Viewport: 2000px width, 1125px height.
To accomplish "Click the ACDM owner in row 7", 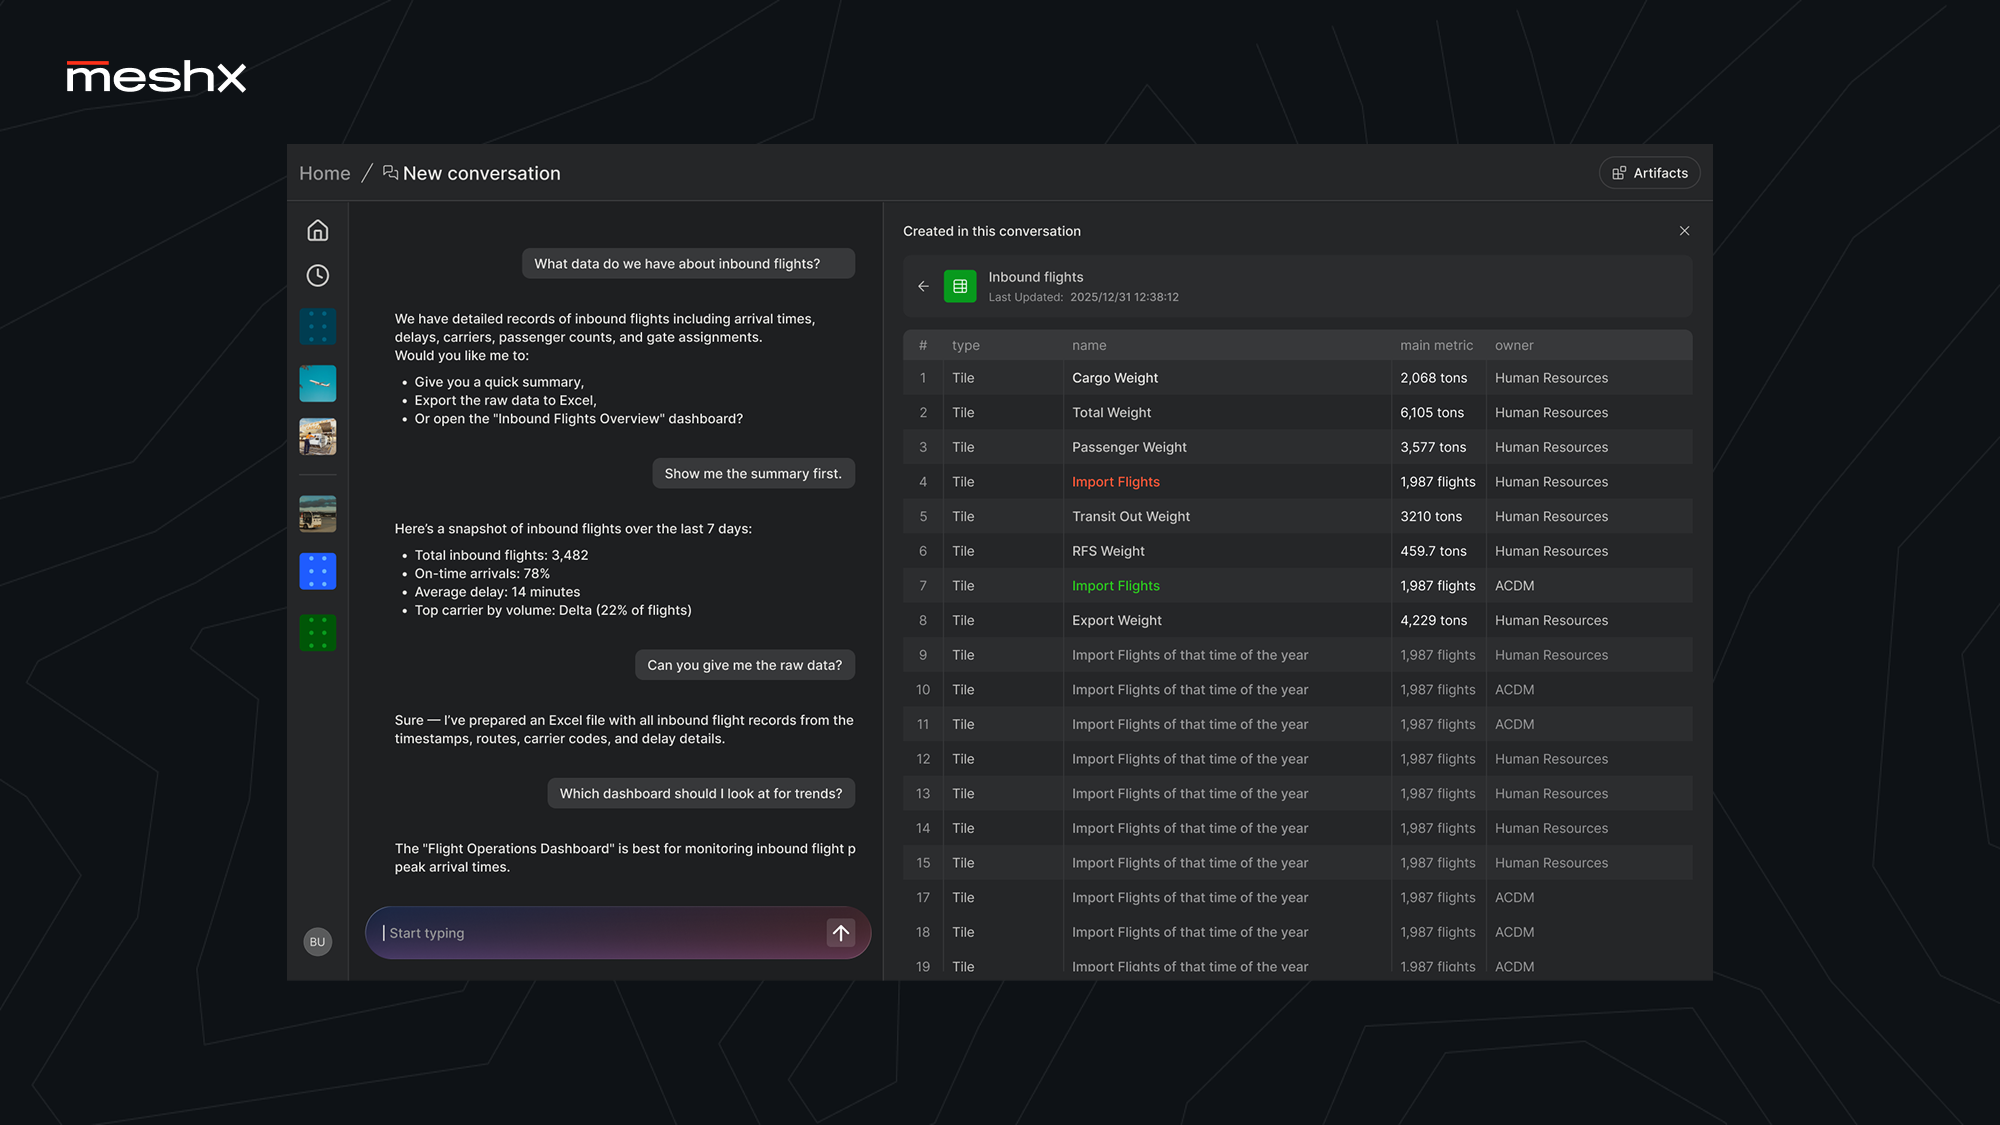I will click(1514, 586).
